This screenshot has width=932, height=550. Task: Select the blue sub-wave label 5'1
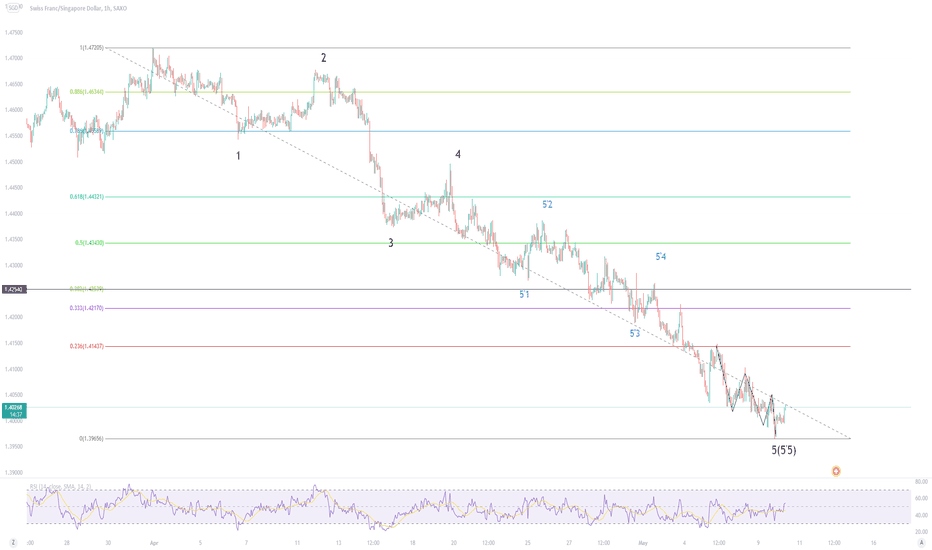point(524,294)
